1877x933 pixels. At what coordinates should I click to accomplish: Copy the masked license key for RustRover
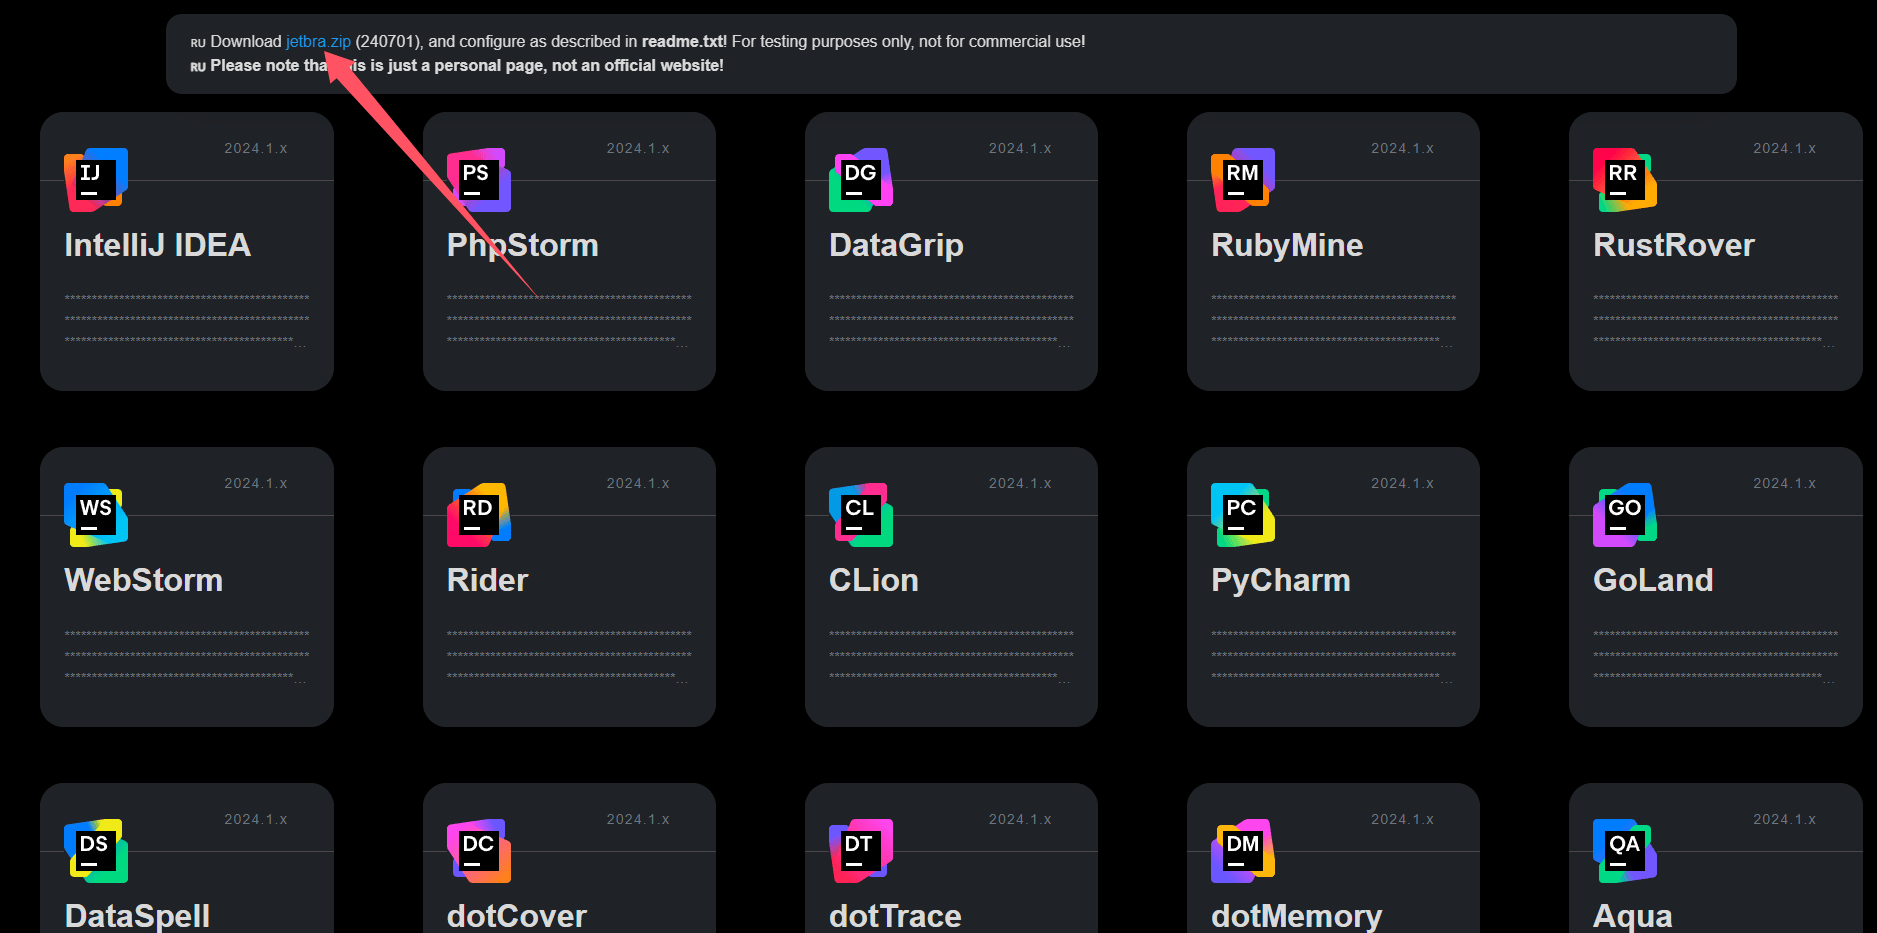pyautogui.click(x=1715, y=319)
